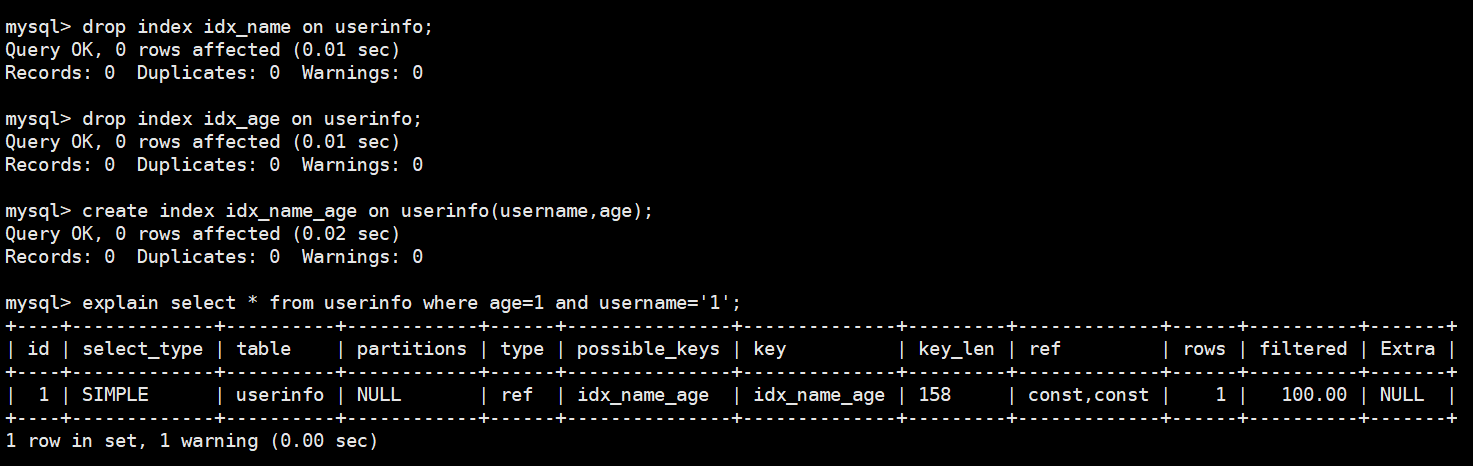Click the 'Extra' column header
This screenshot has width=1473, height=466.
(1407, 349)
